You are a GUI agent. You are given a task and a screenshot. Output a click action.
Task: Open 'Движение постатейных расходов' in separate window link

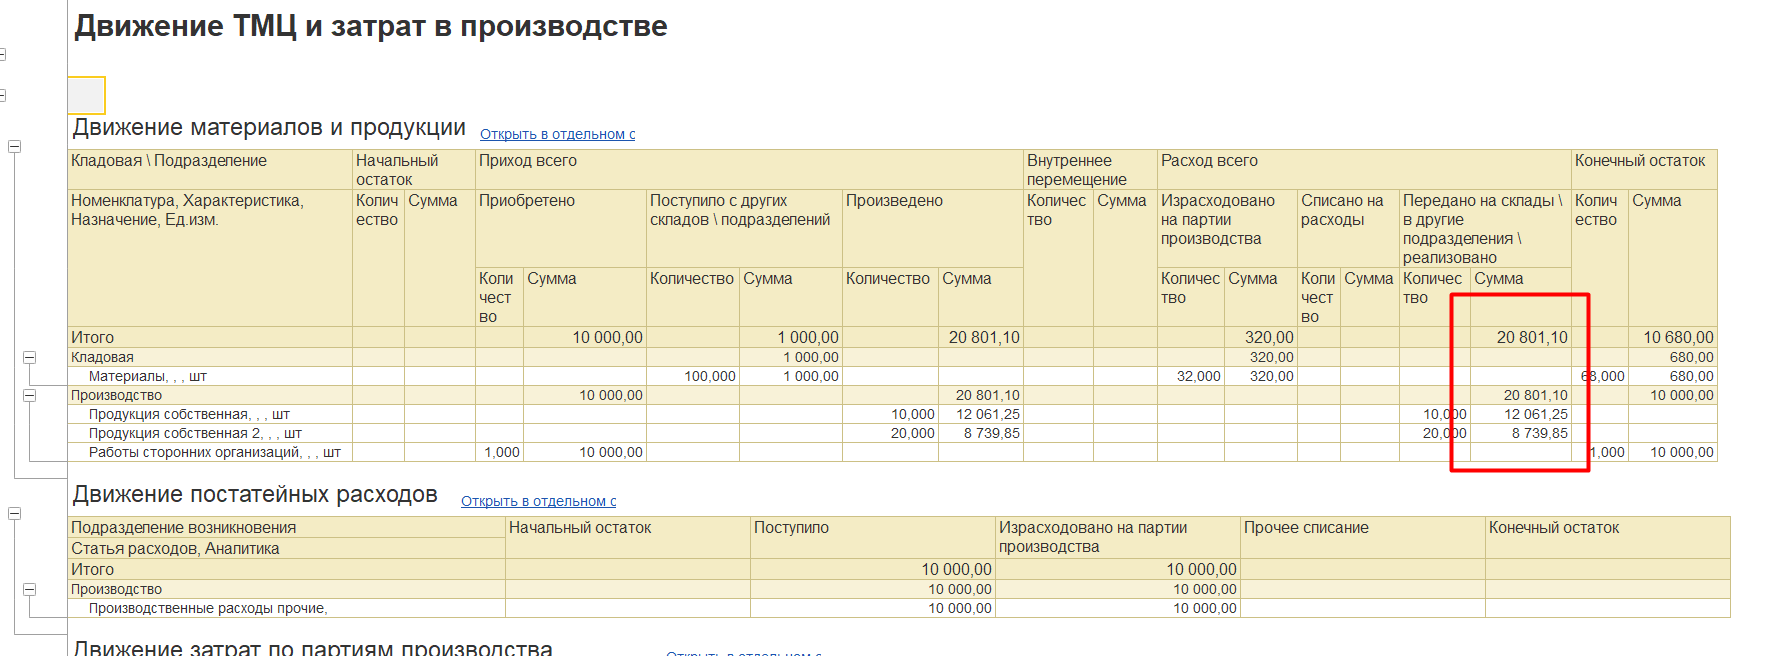coord(538,501)
